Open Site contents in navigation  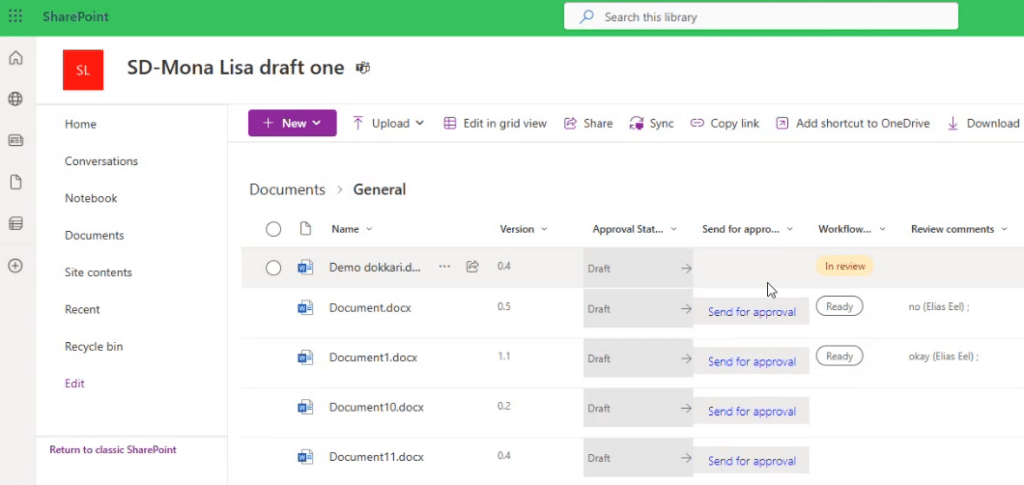(x=98, y=272)
